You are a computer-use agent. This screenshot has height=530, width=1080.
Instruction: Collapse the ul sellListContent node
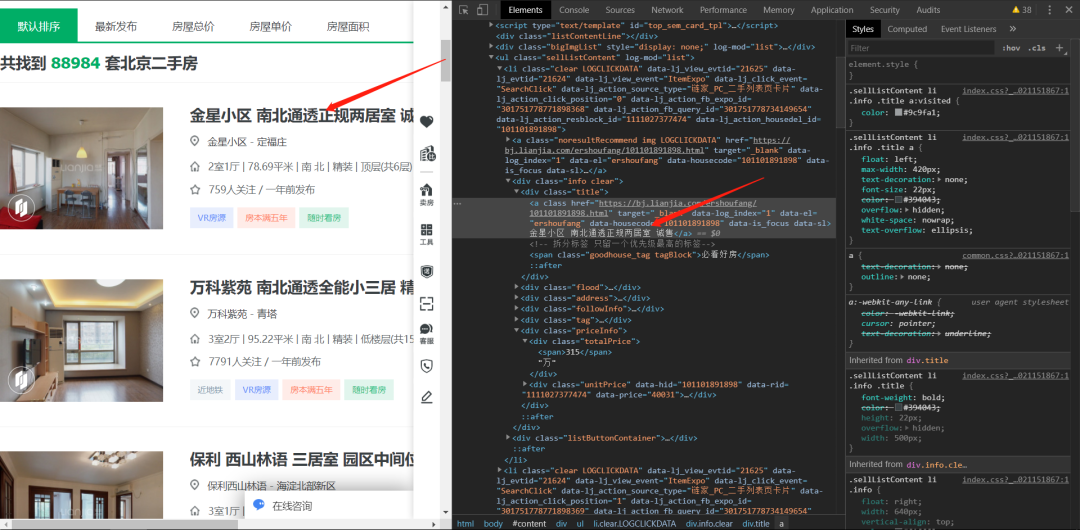(492, 58)
